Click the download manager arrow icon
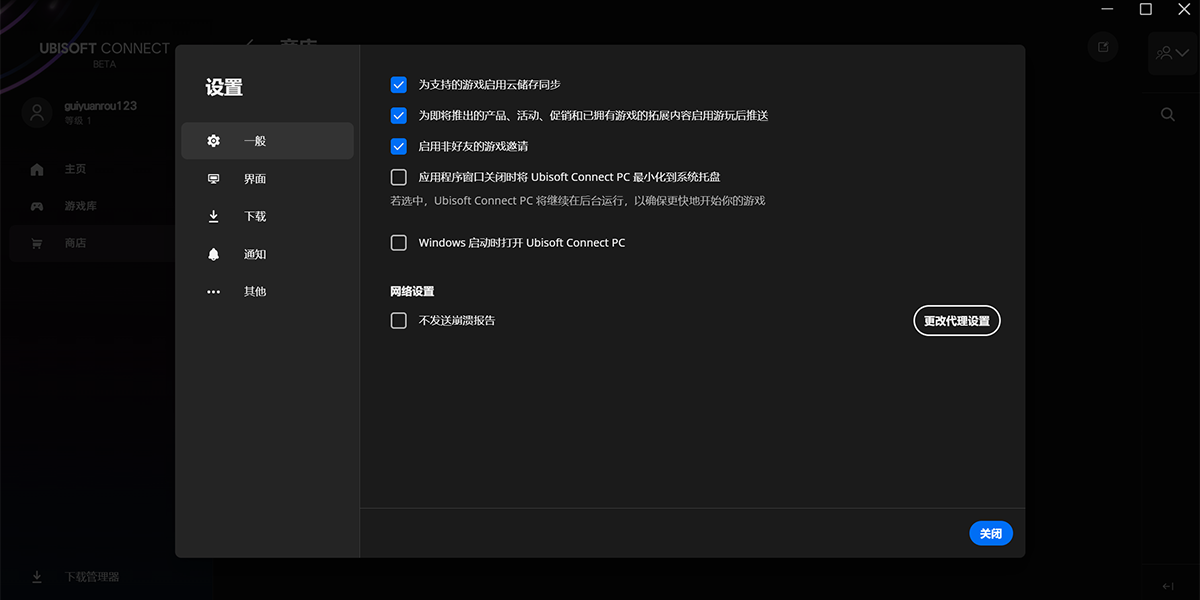This screenshot has width=1200, height=600. 37,577
